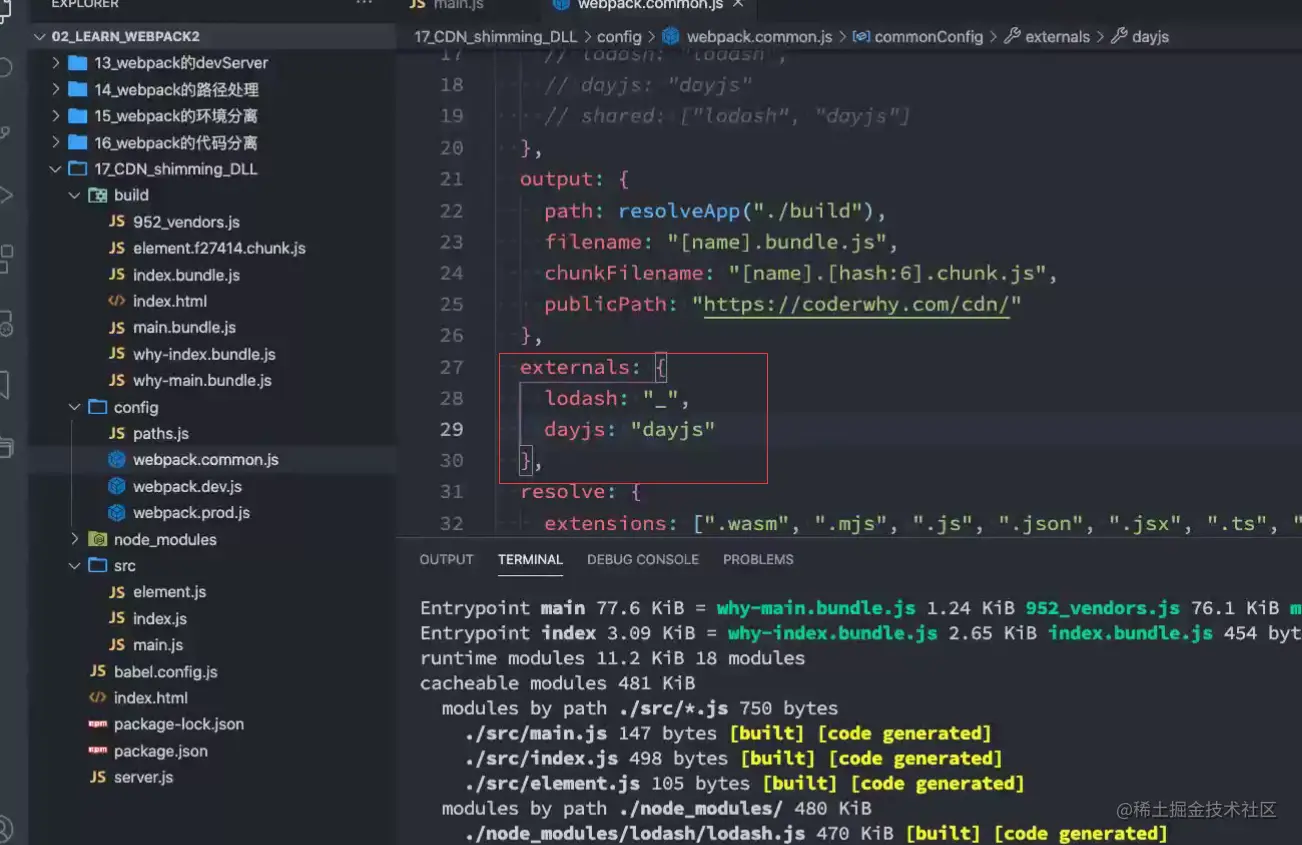Image resolution: width=1302 pixels, height=845 pixels.
Task: Click webpack.common.js breadcrumb segment
Action: pos(759,37)
